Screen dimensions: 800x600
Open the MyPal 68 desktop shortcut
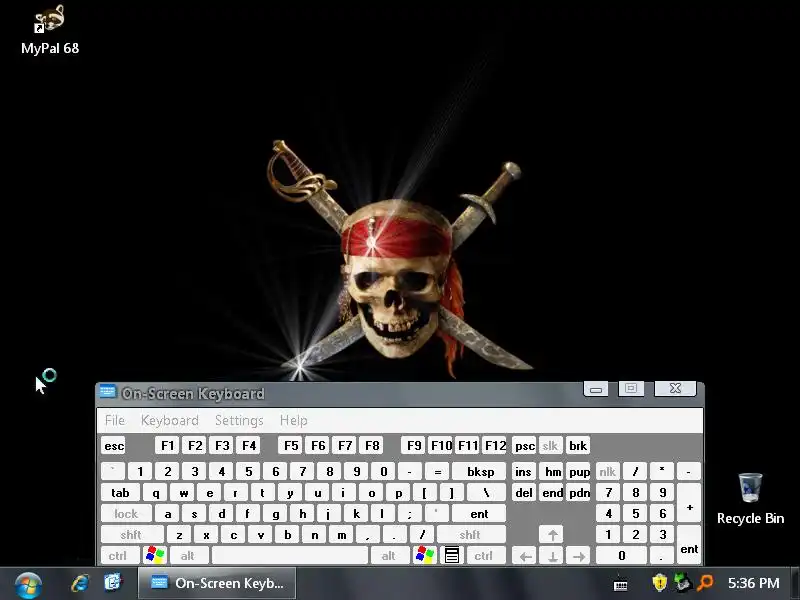pyautogui.click(x=49, y=30)
